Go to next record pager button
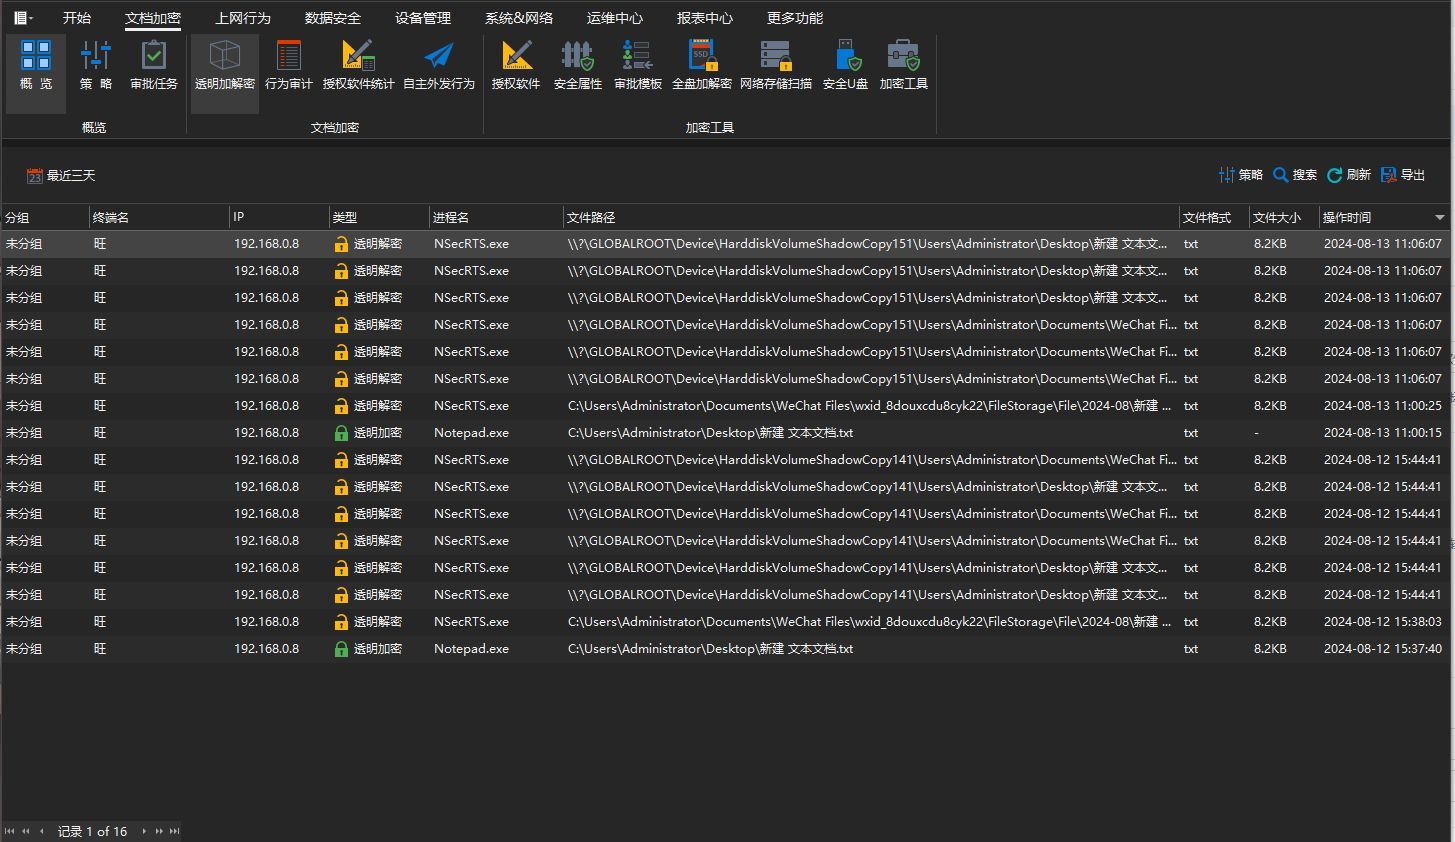 point(144,831)
